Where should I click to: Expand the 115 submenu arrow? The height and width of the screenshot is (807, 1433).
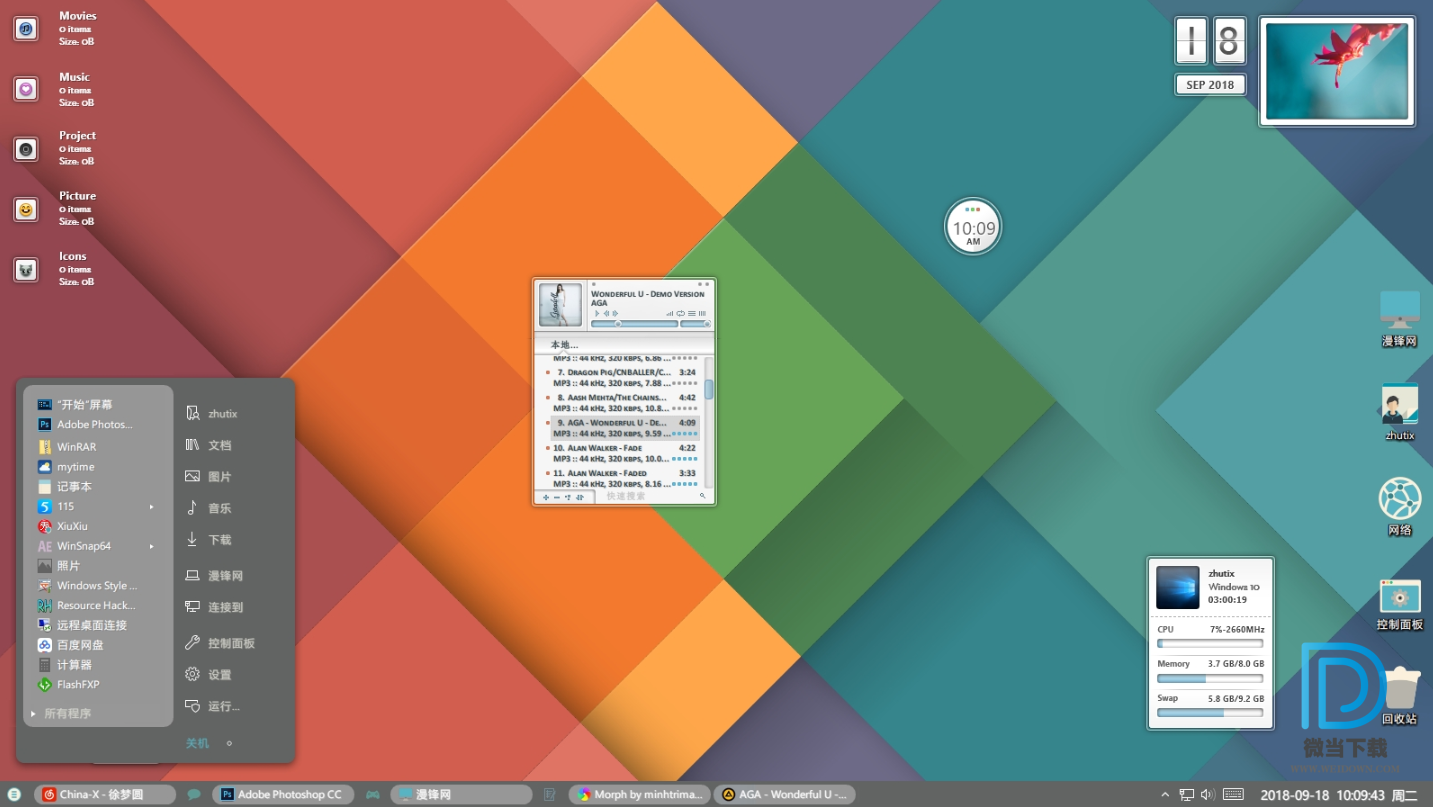coord(152,506)
